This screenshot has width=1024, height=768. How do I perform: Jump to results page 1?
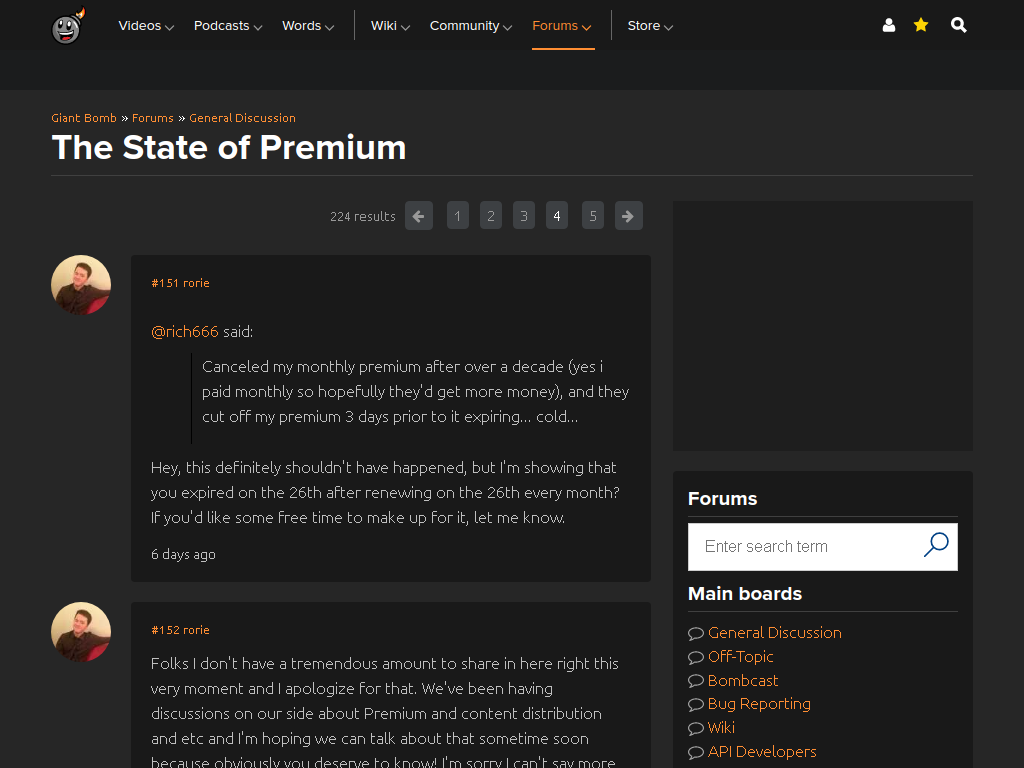coord(457,216)
